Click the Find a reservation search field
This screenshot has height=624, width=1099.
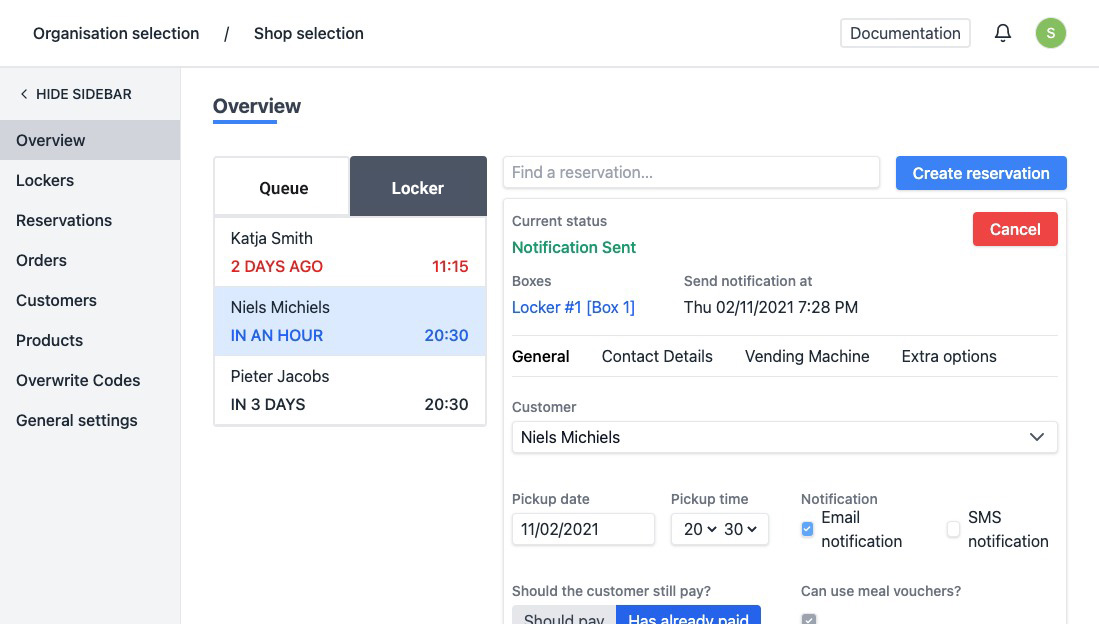(x=691, y=172)
